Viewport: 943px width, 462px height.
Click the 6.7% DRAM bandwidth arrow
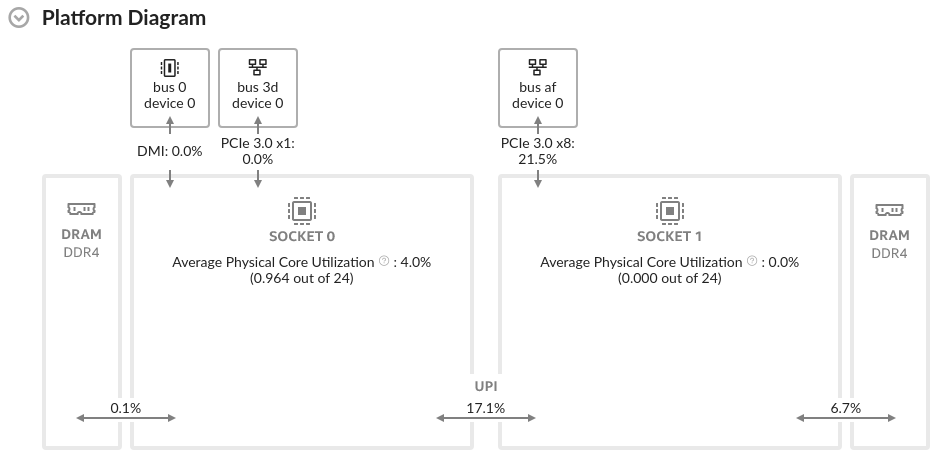point(845,418)
